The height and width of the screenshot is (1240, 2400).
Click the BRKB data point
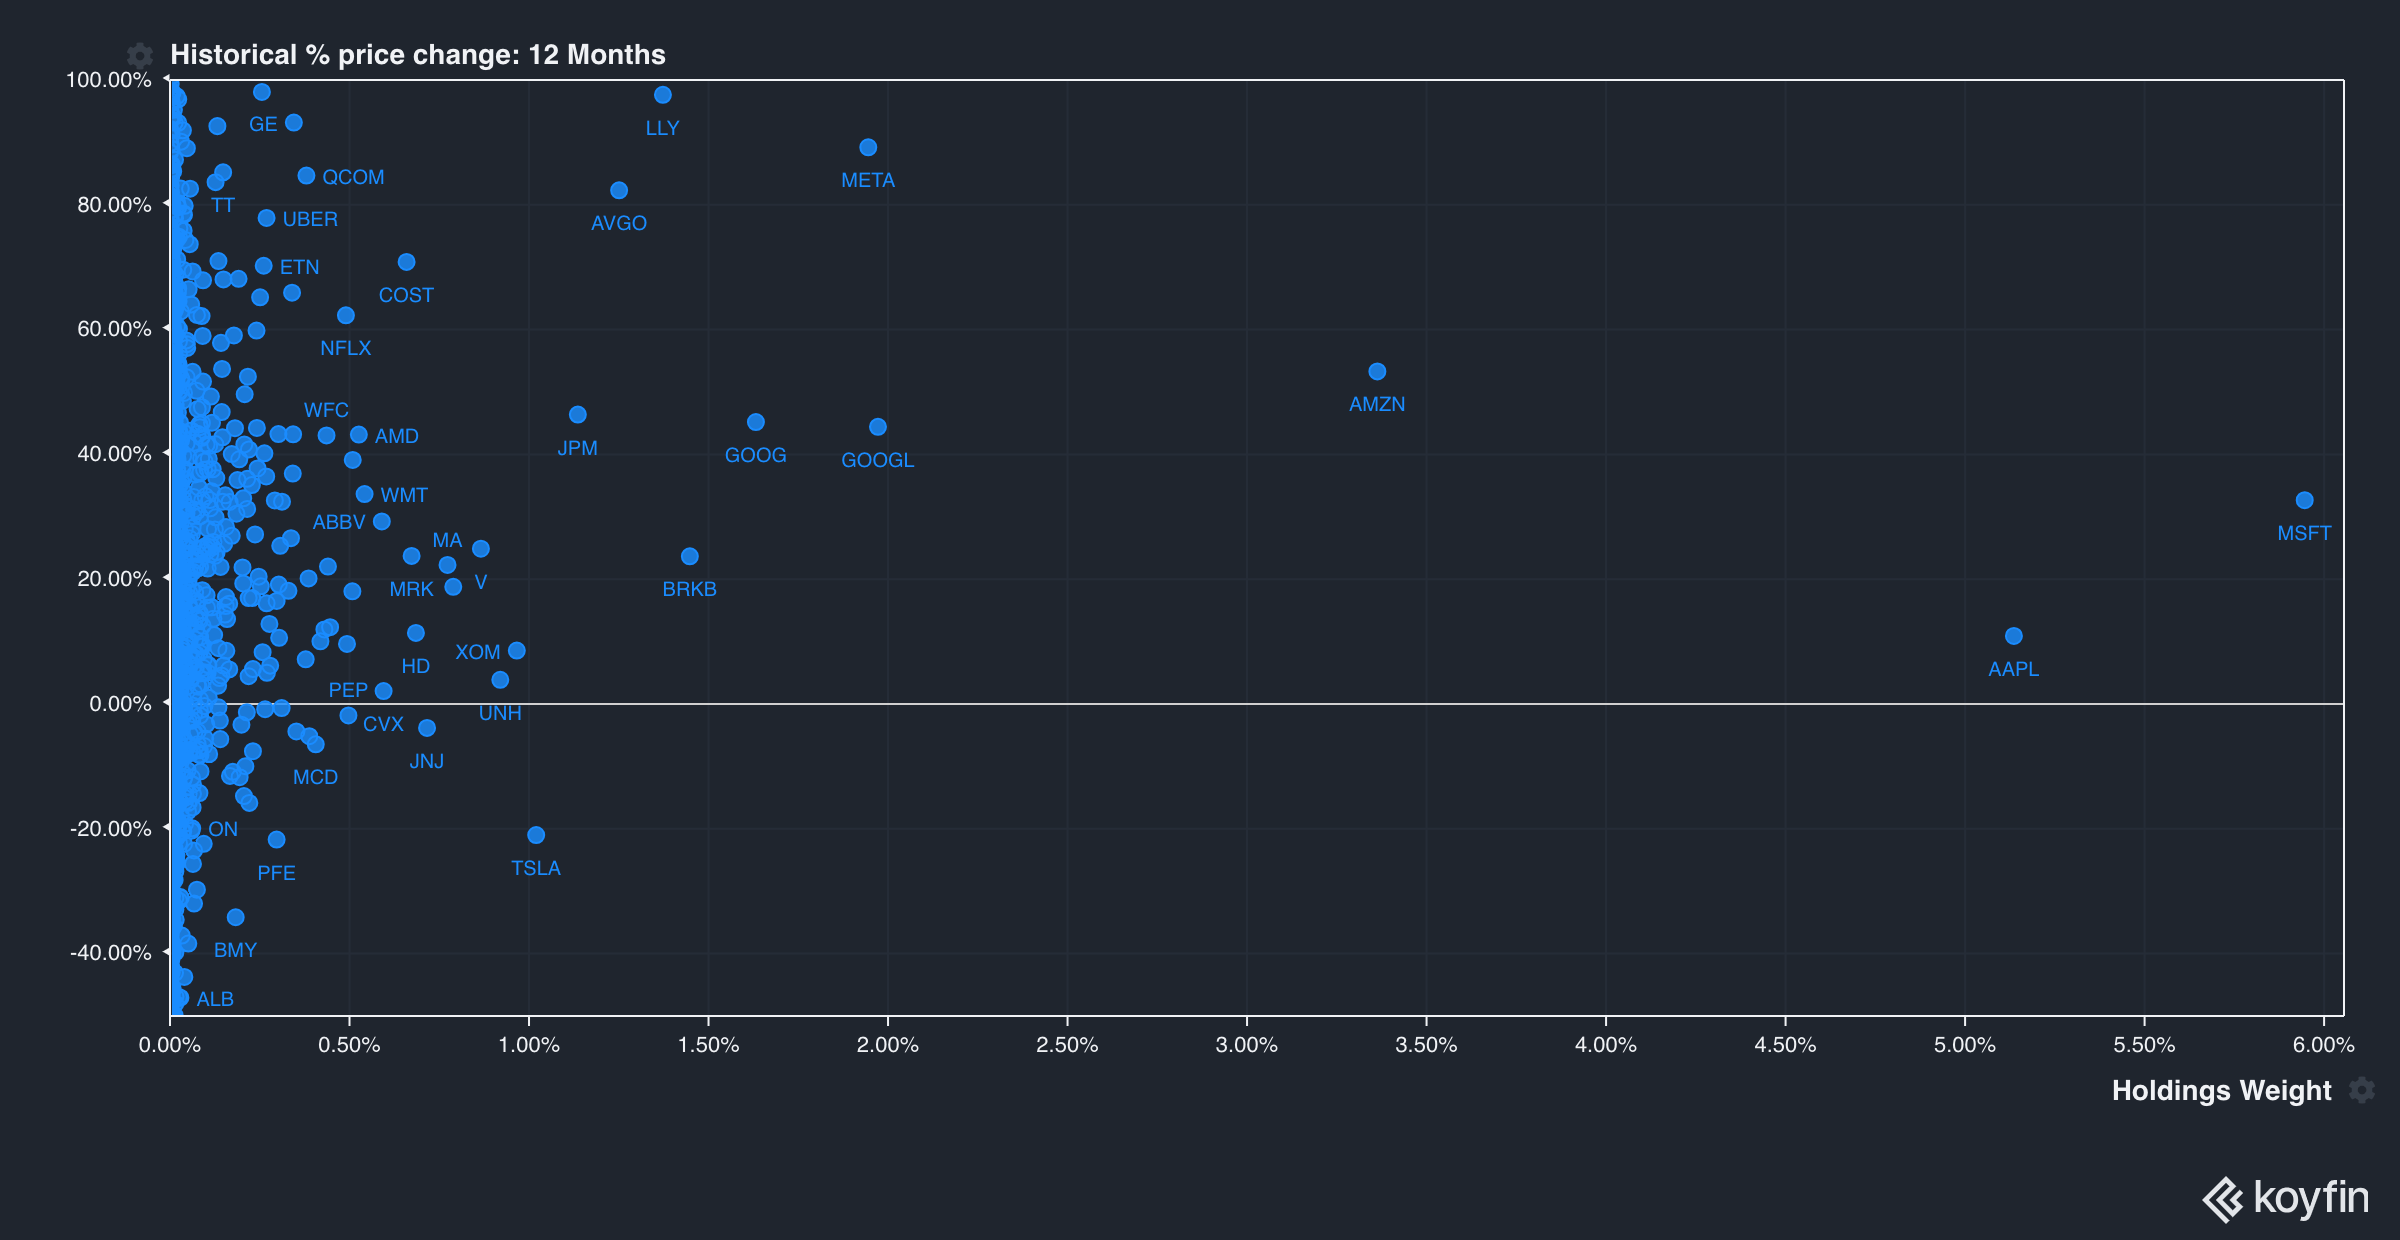click(x=689, y=556)
